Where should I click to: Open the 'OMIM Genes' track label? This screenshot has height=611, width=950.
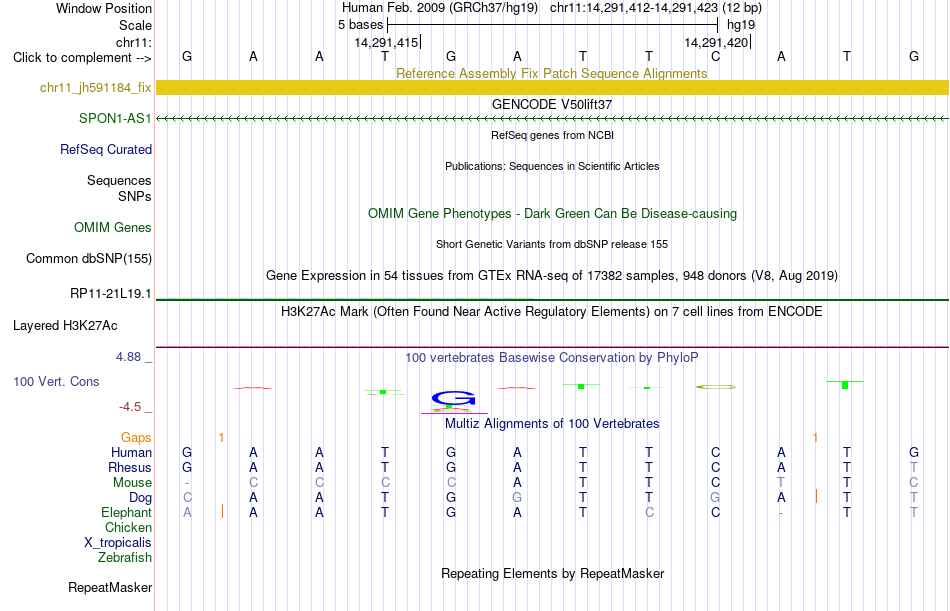pos(113,227)
